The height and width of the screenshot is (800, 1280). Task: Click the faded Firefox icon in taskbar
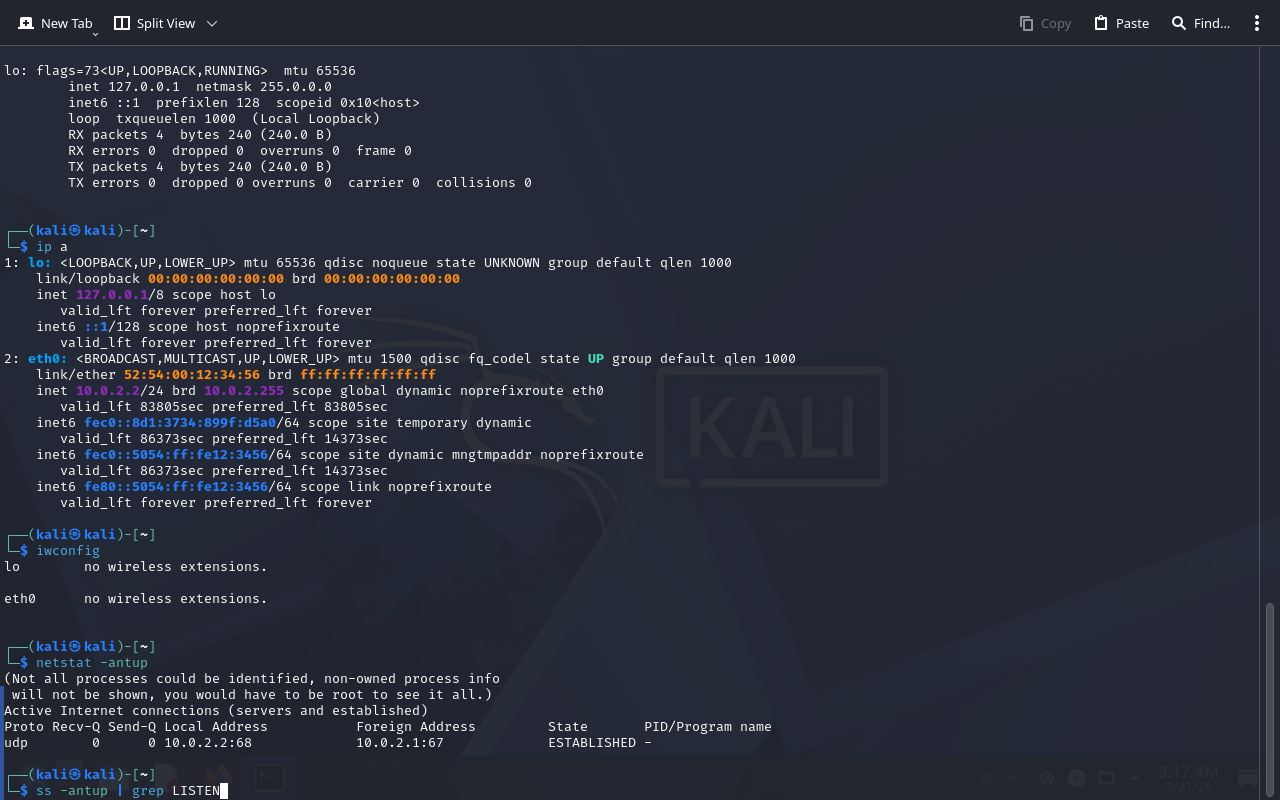(217, 778)
